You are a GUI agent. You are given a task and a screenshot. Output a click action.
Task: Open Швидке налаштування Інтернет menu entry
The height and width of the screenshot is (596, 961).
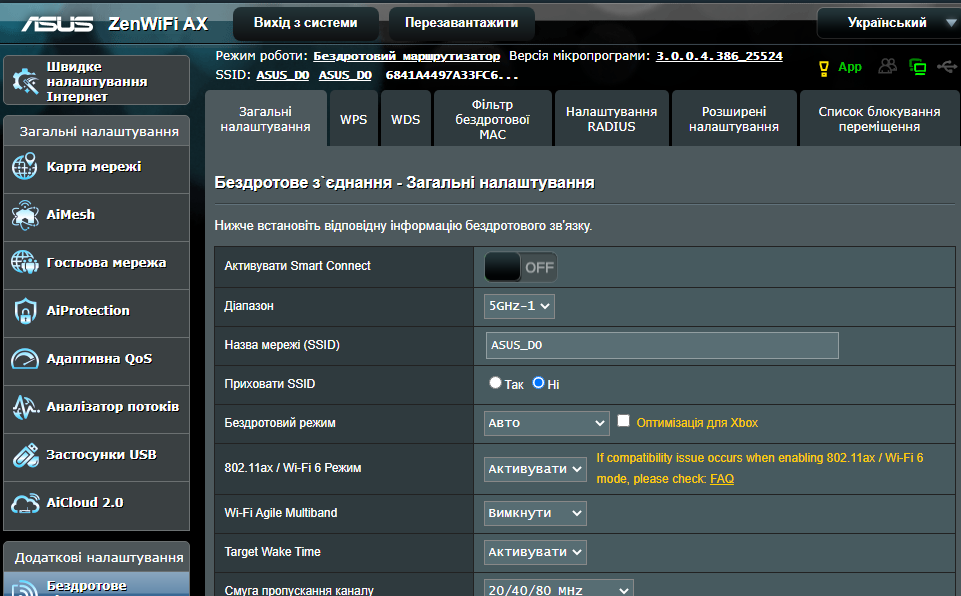tap(96, 80)
